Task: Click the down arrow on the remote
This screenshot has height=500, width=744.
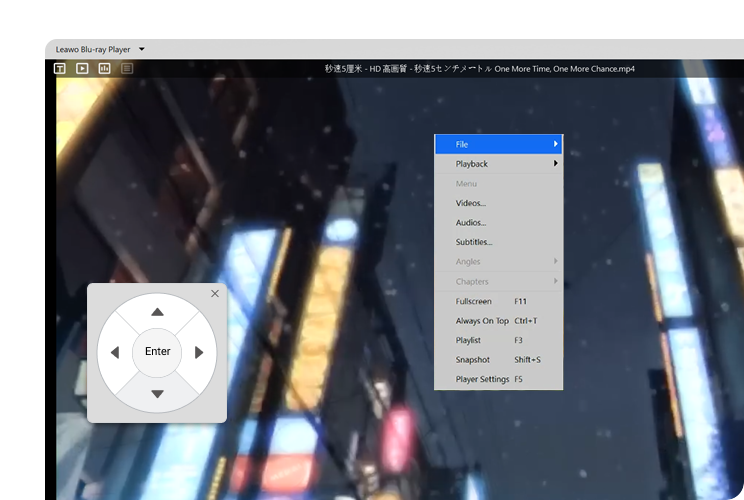Action: (x=158, y=394)
